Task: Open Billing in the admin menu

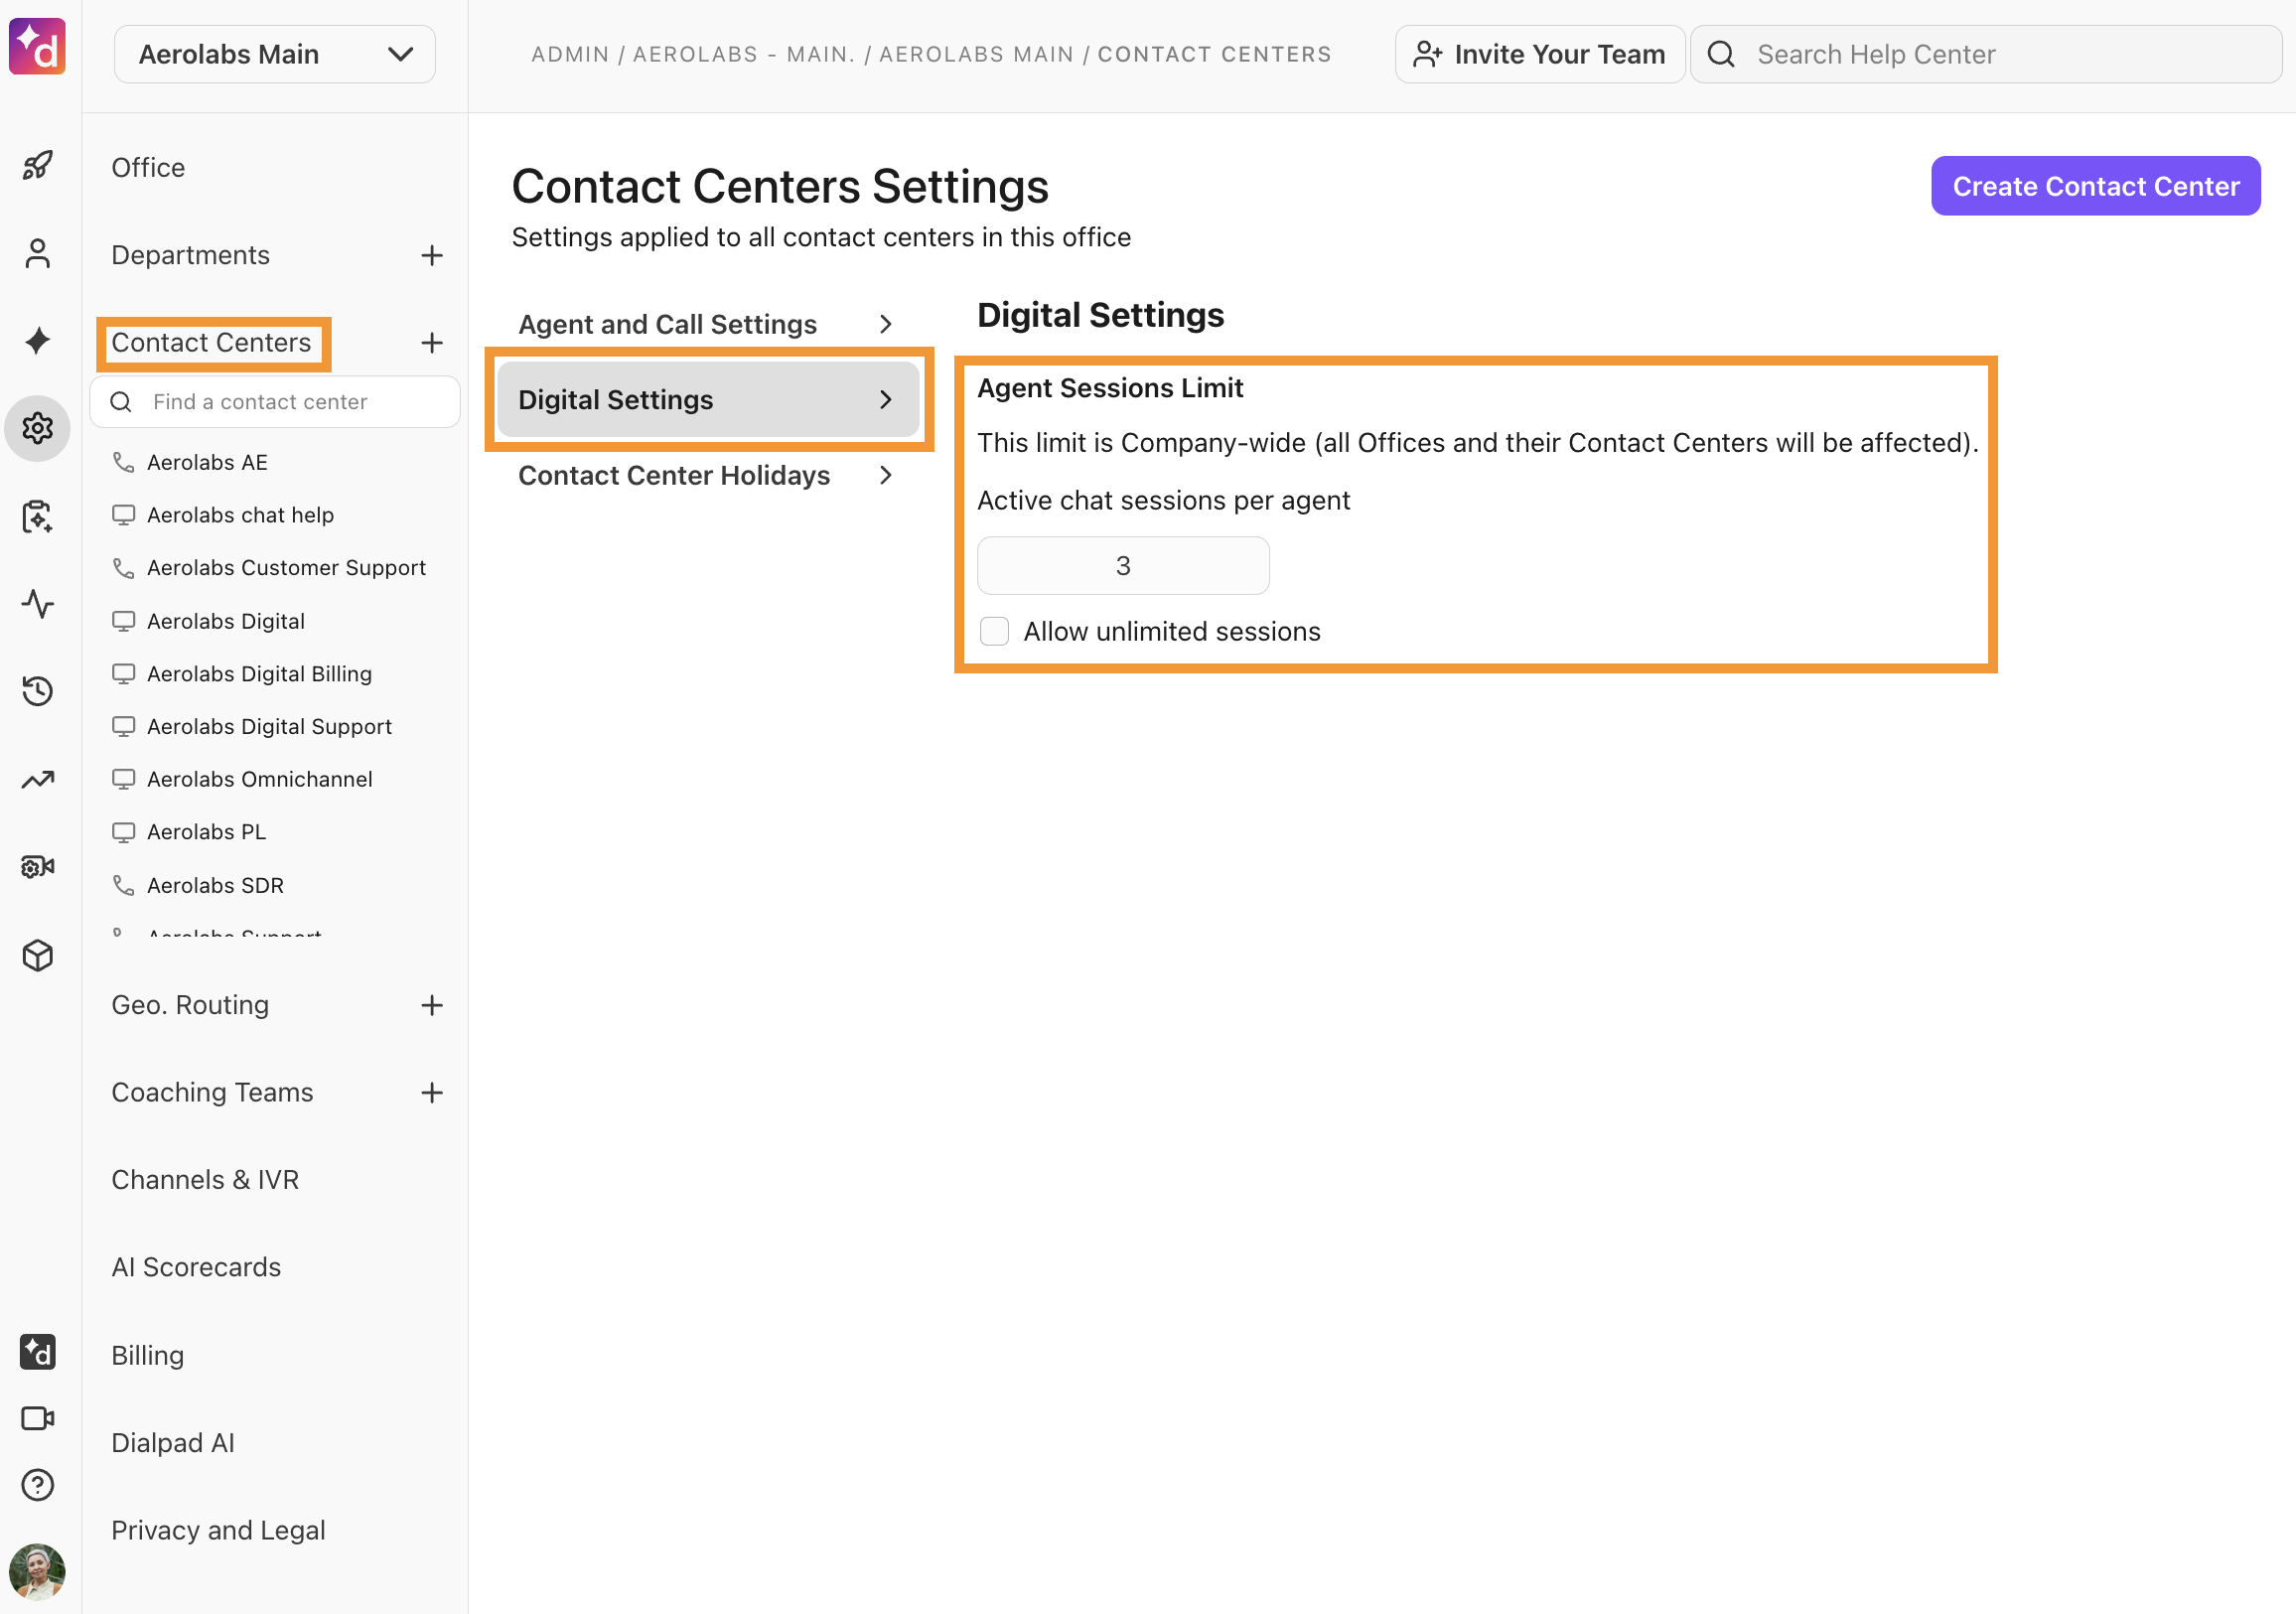Action: [x=148, y=1355]
